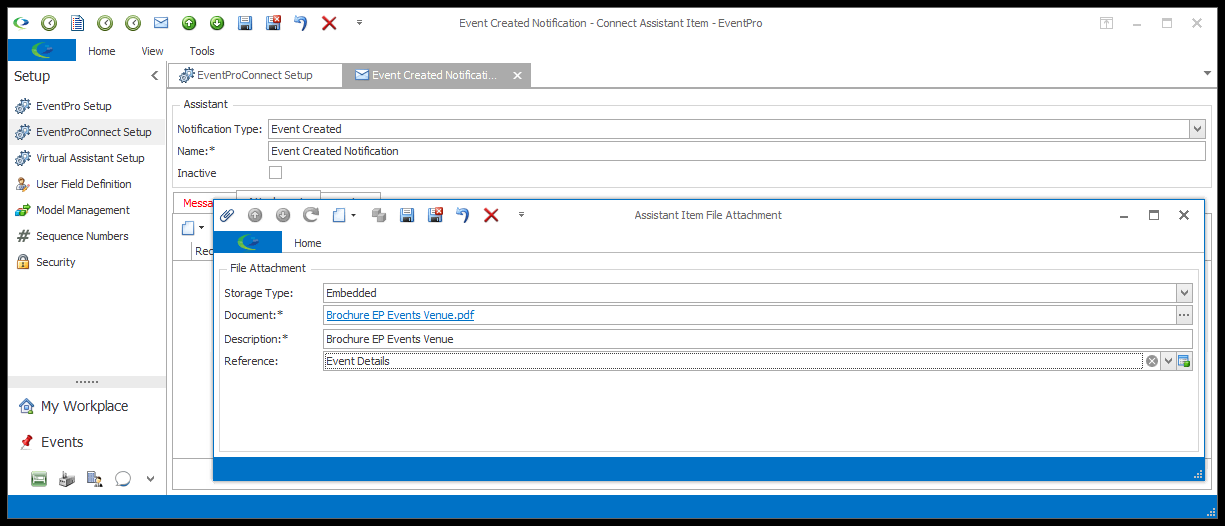Expand navigation bar overflow chevron
Viewport: 1225px width, 526px height.
(150, 479)
